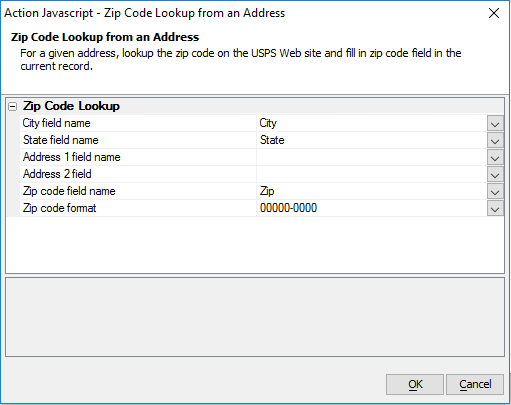Click the OK button
The width and height of the screenshot is (511, 405).
tap(415, 384)
